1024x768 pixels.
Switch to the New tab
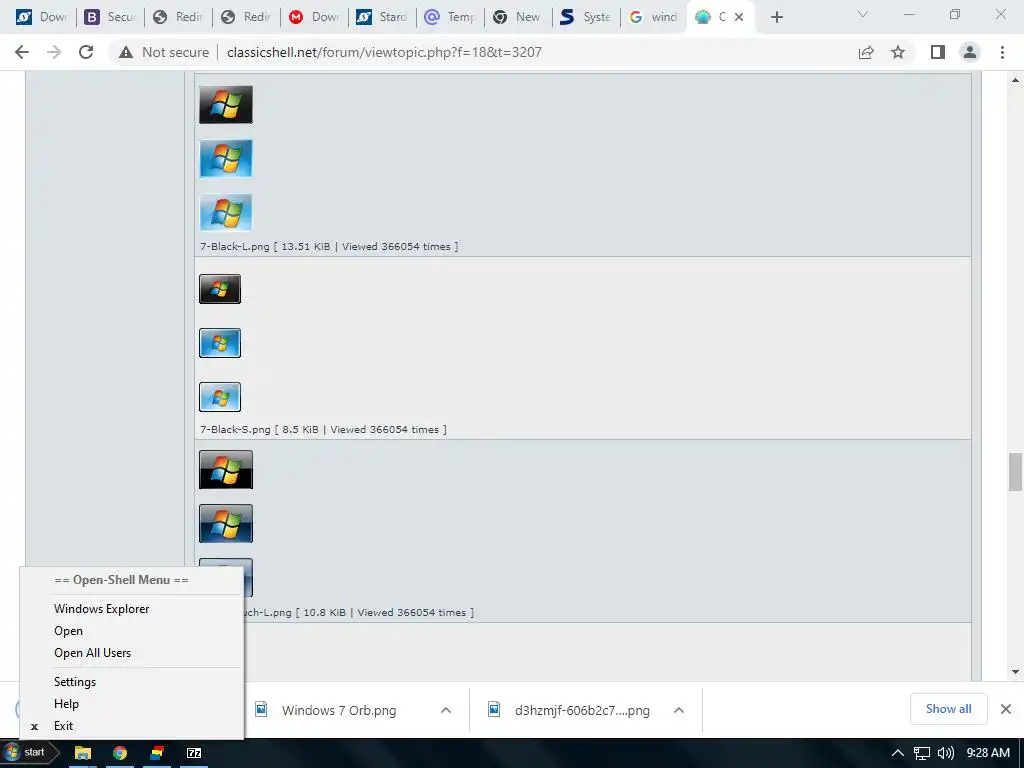pos(518,17)
